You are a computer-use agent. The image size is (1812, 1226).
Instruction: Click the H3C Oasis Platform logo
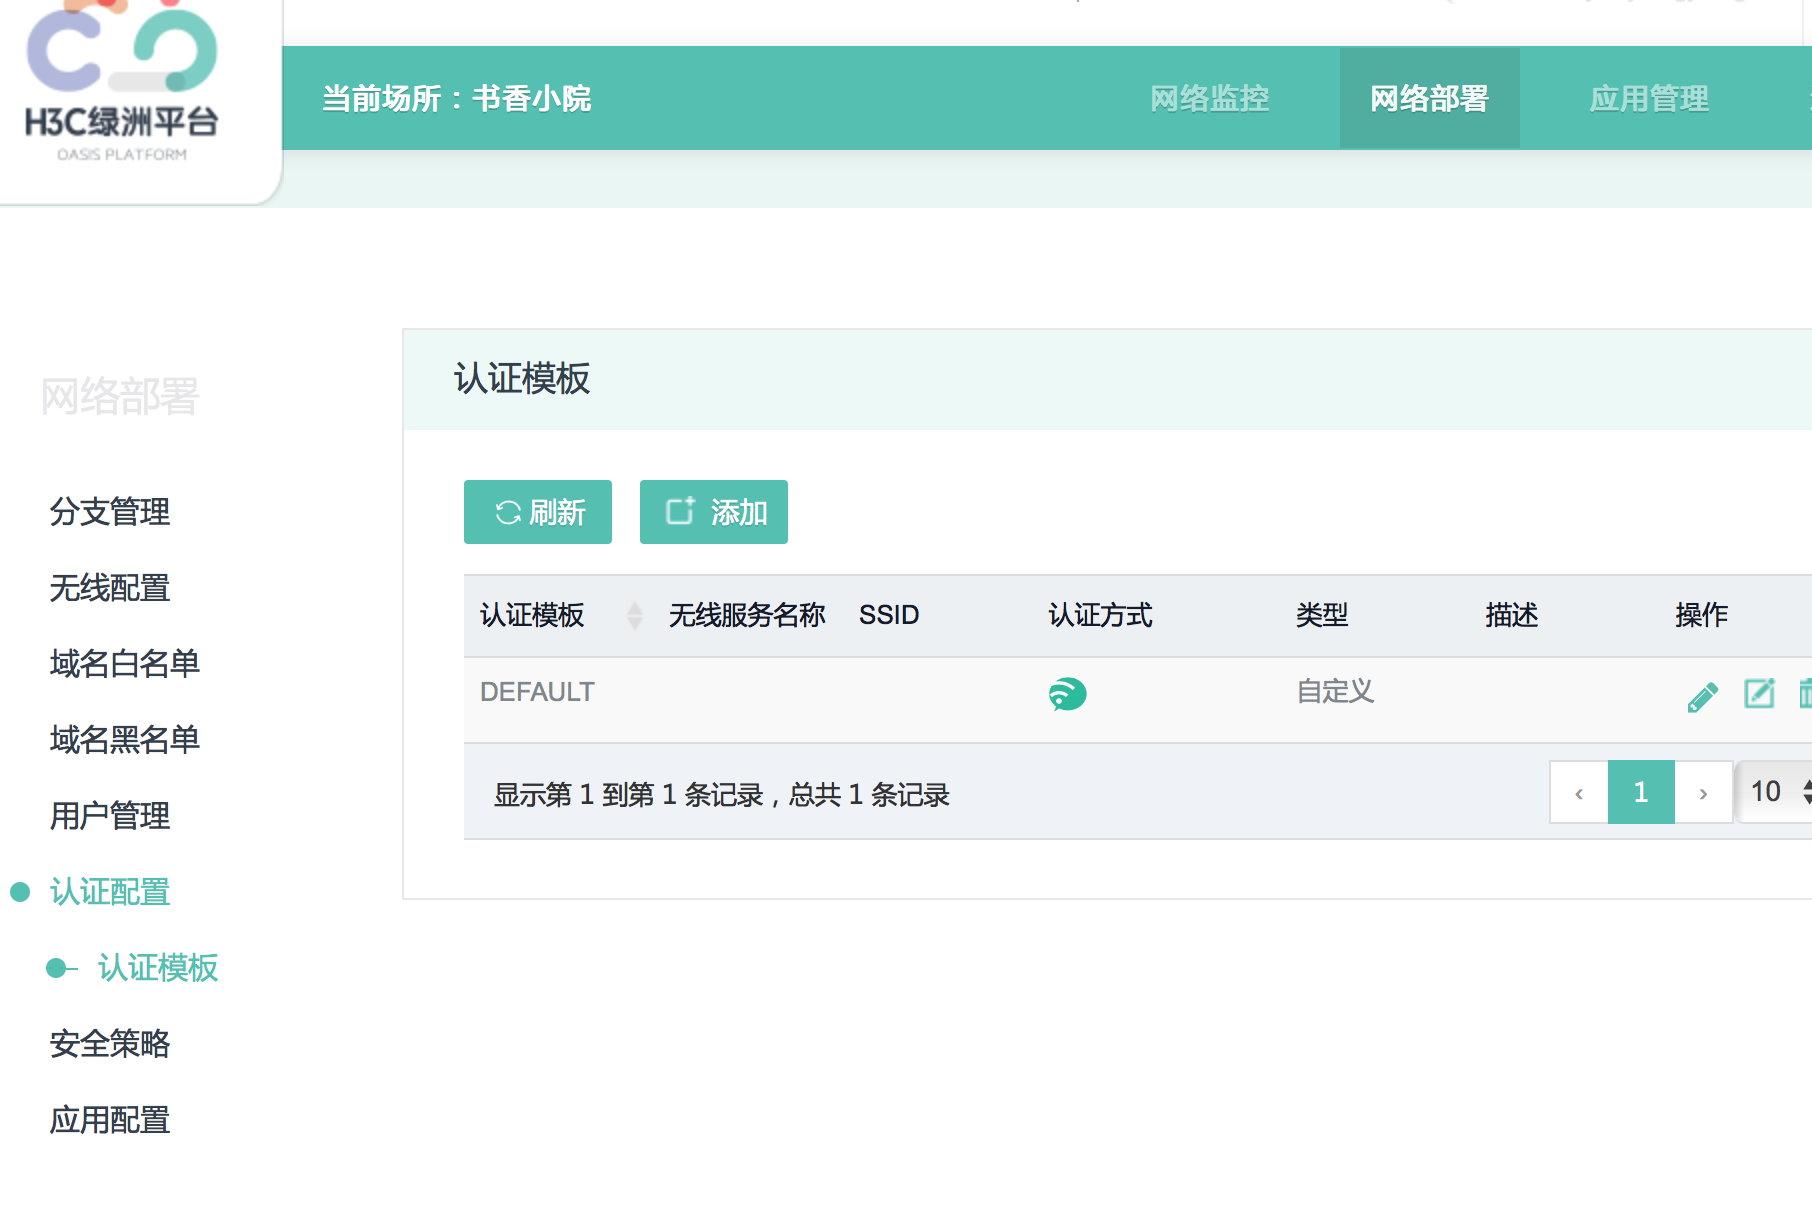[122, 85]
